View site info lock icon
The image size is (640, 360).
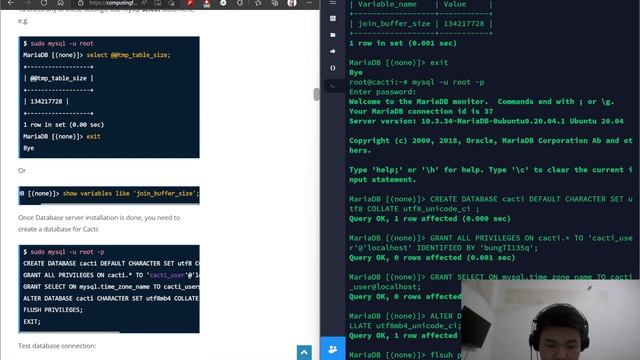[x=81, y=3]
